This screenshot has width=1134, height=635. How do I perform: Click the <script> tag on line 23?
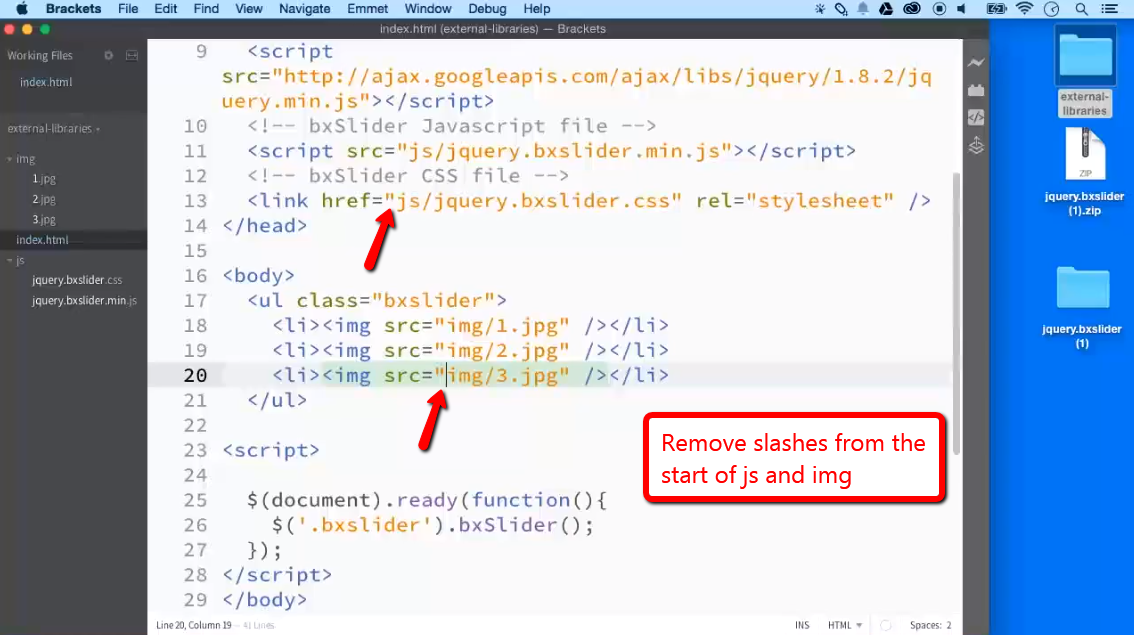(270, 451)
